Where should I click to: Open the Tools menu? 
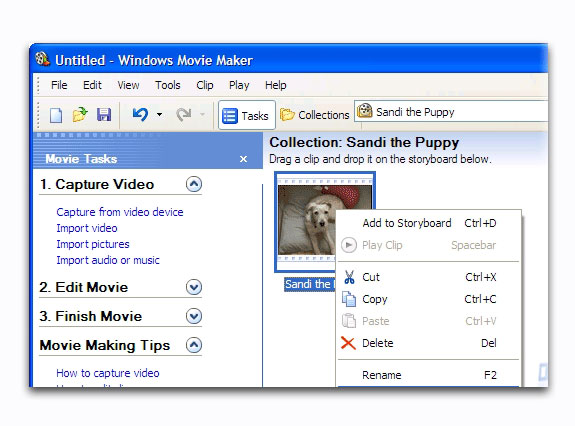tap(168, 85)
